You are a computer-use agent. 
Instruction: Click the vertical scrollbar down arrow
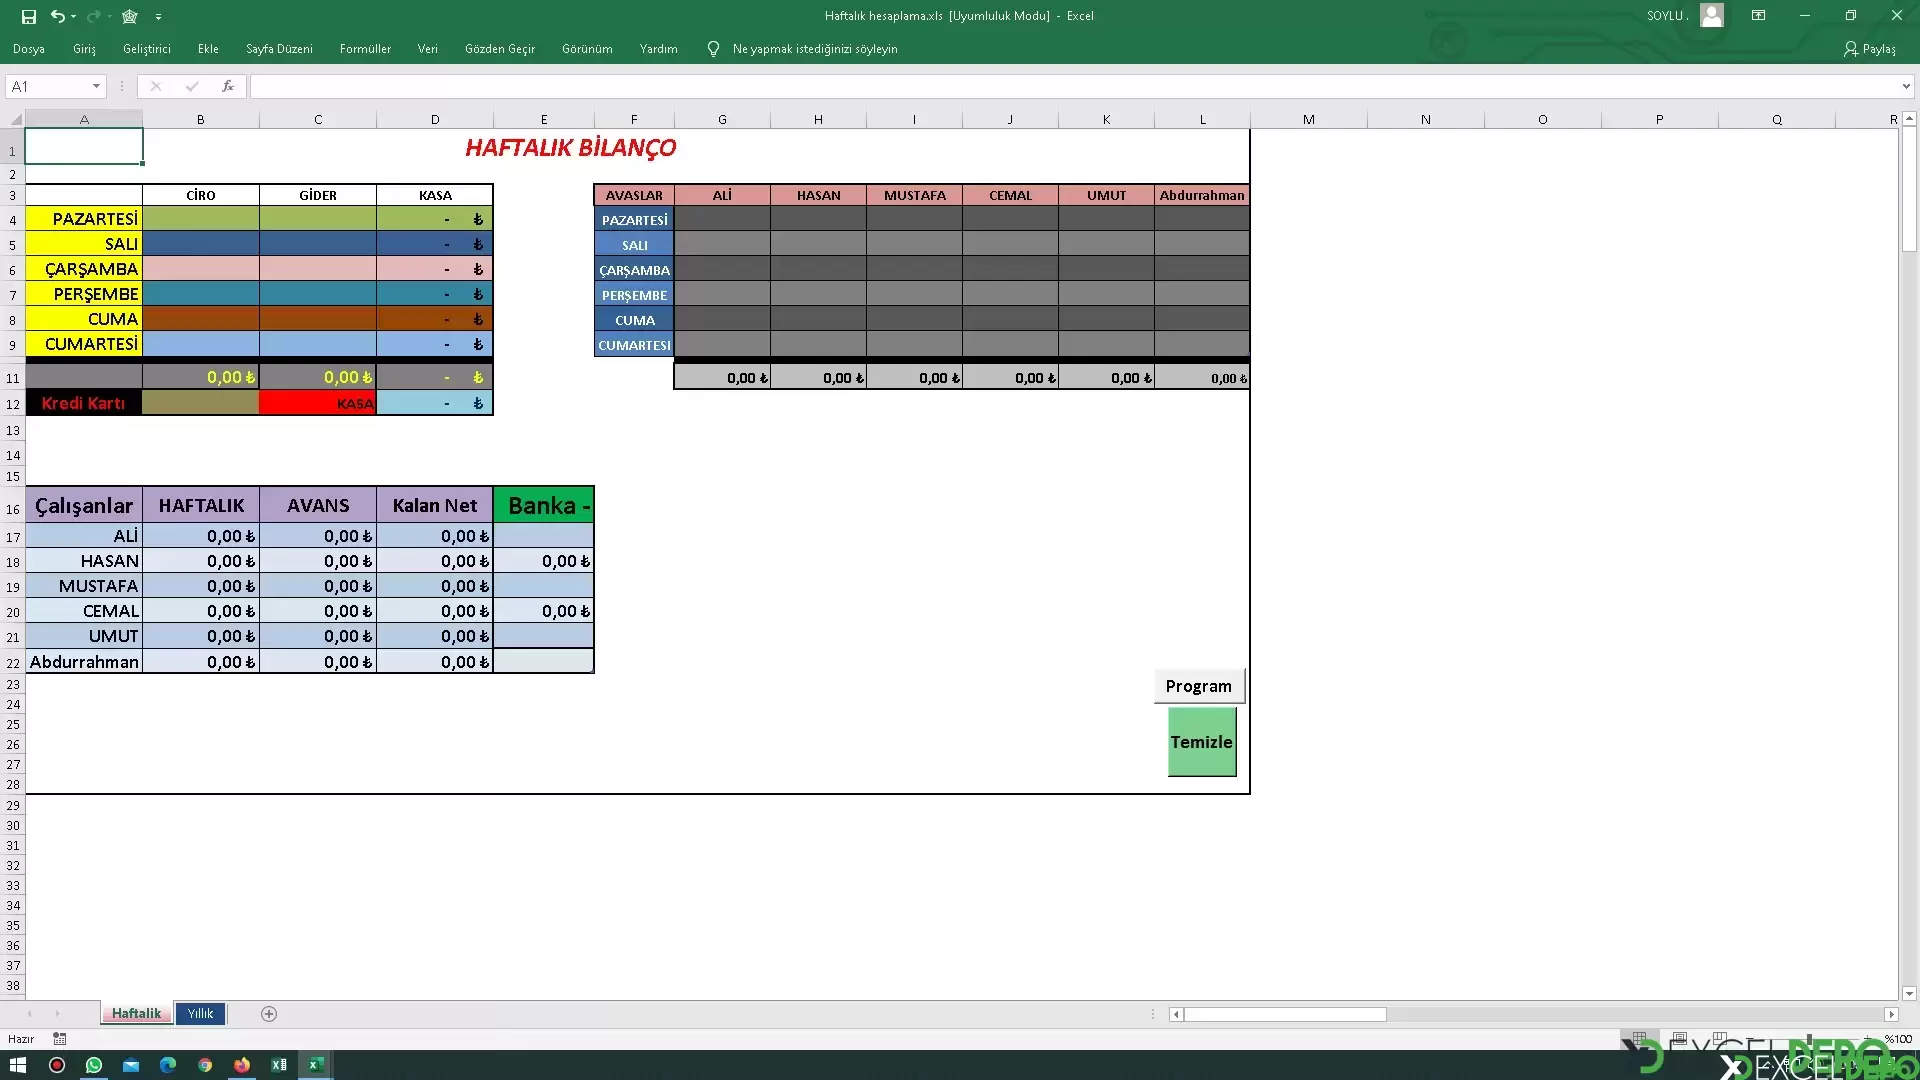1909,993
